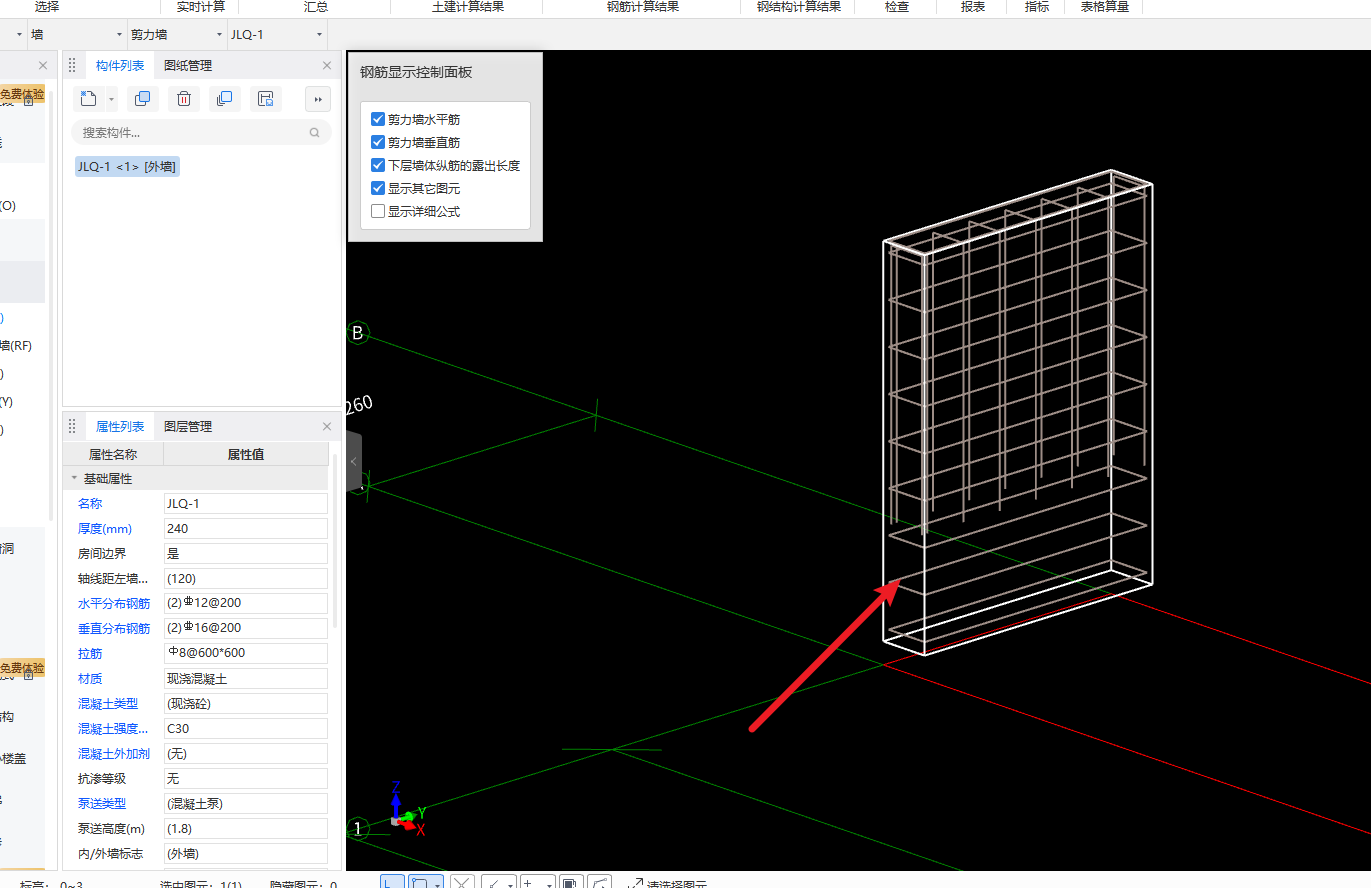Open the 表格算量 ribbon group
Image resolution: width=1371 pixels, height=888 pixels.
point(1105,7)
